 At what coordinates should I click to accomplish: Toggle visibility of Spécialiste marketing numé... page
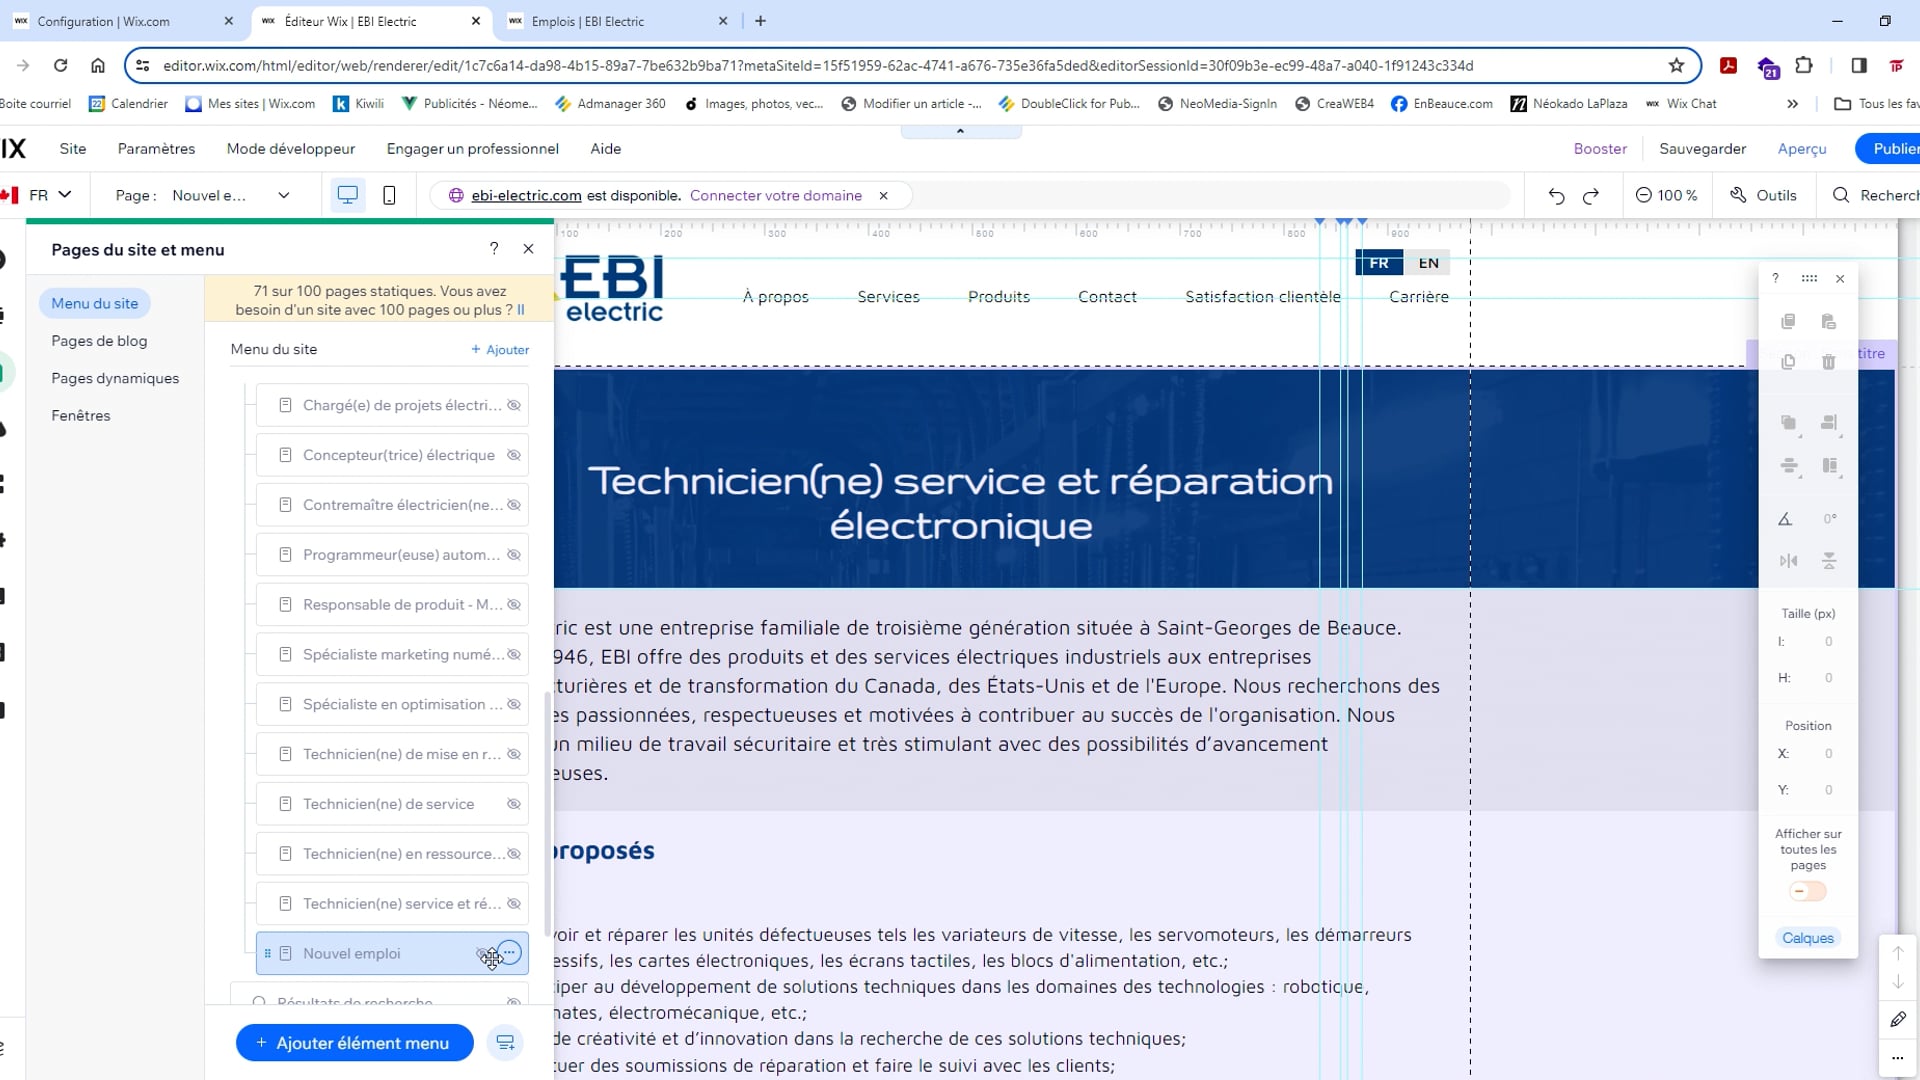514,655
